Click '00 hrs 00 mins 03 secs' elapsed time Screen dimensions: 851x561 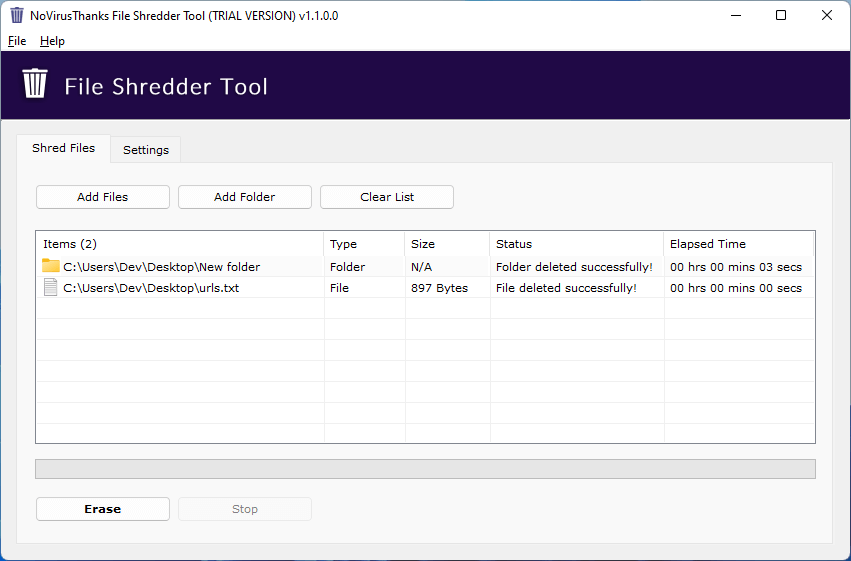pos(736,267)
